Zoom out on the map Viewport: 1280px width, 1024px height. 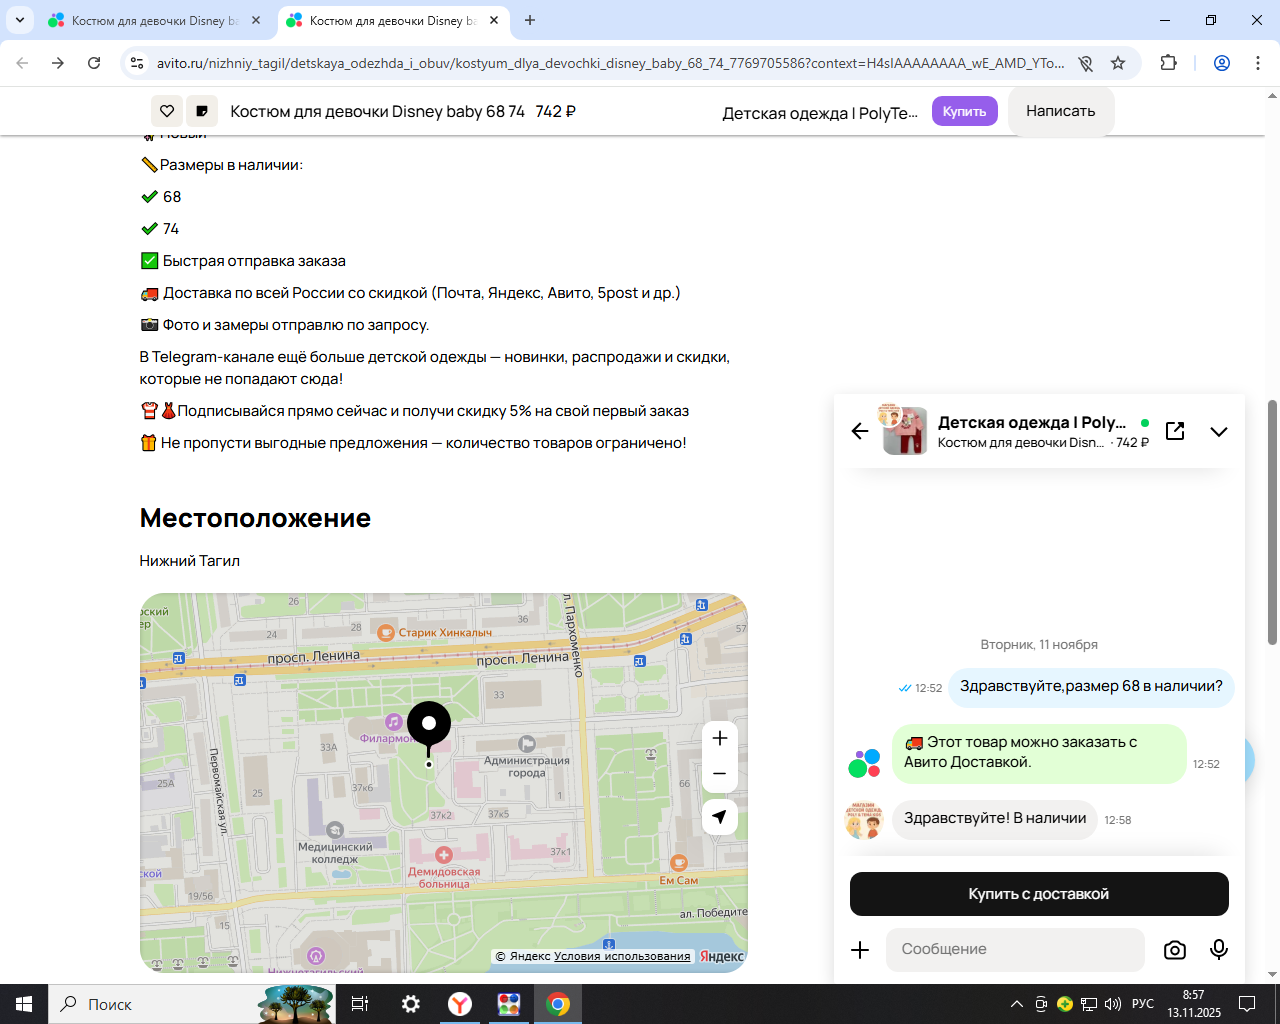pyautogui.click(x=719, y=774)
